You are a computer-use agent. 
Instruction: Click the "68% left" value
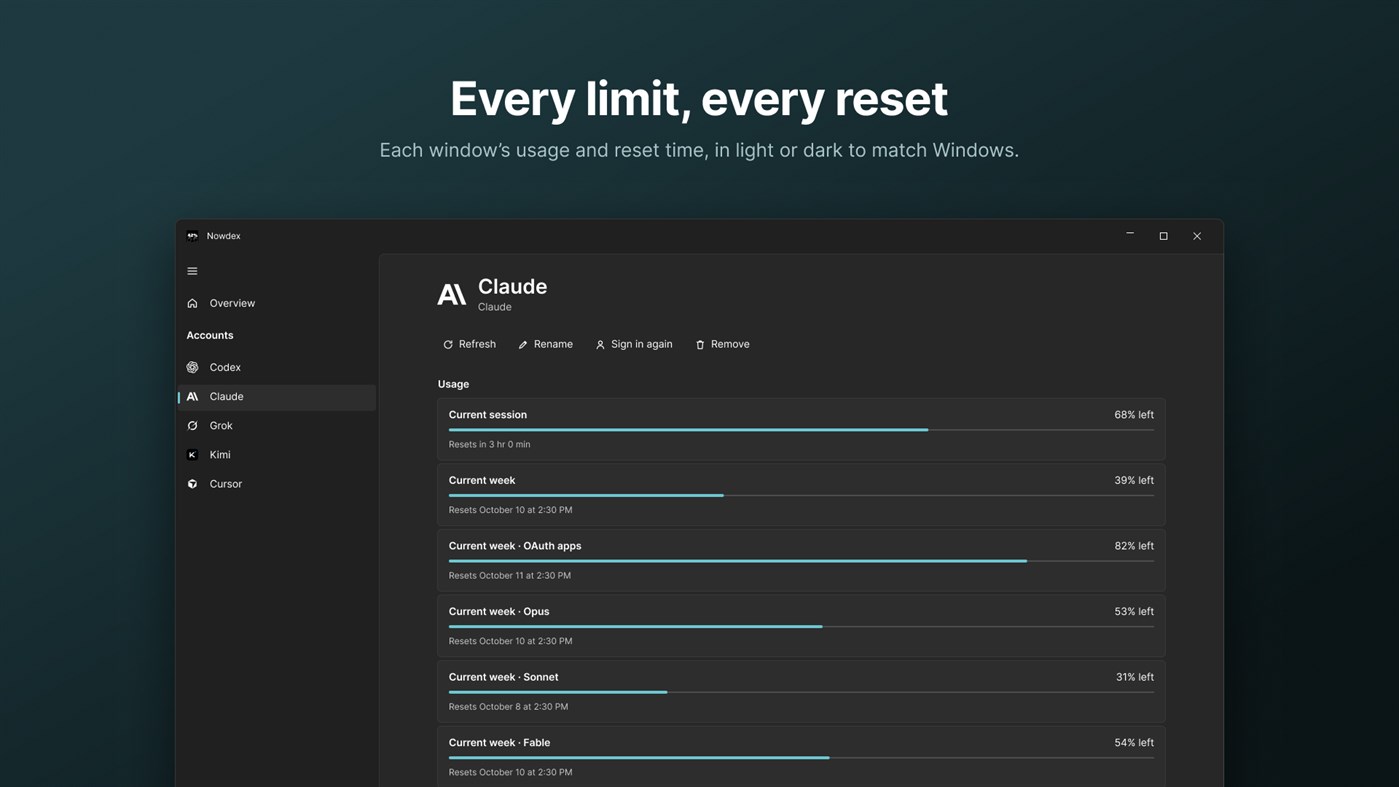tap(1134, 415)
